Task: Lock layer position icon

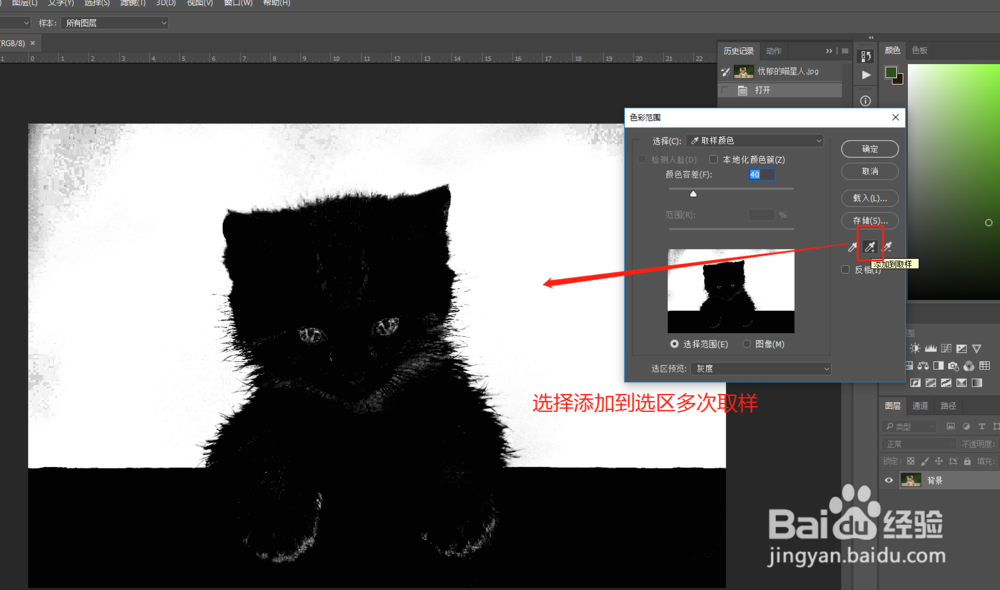Action: tap(939, 461)
